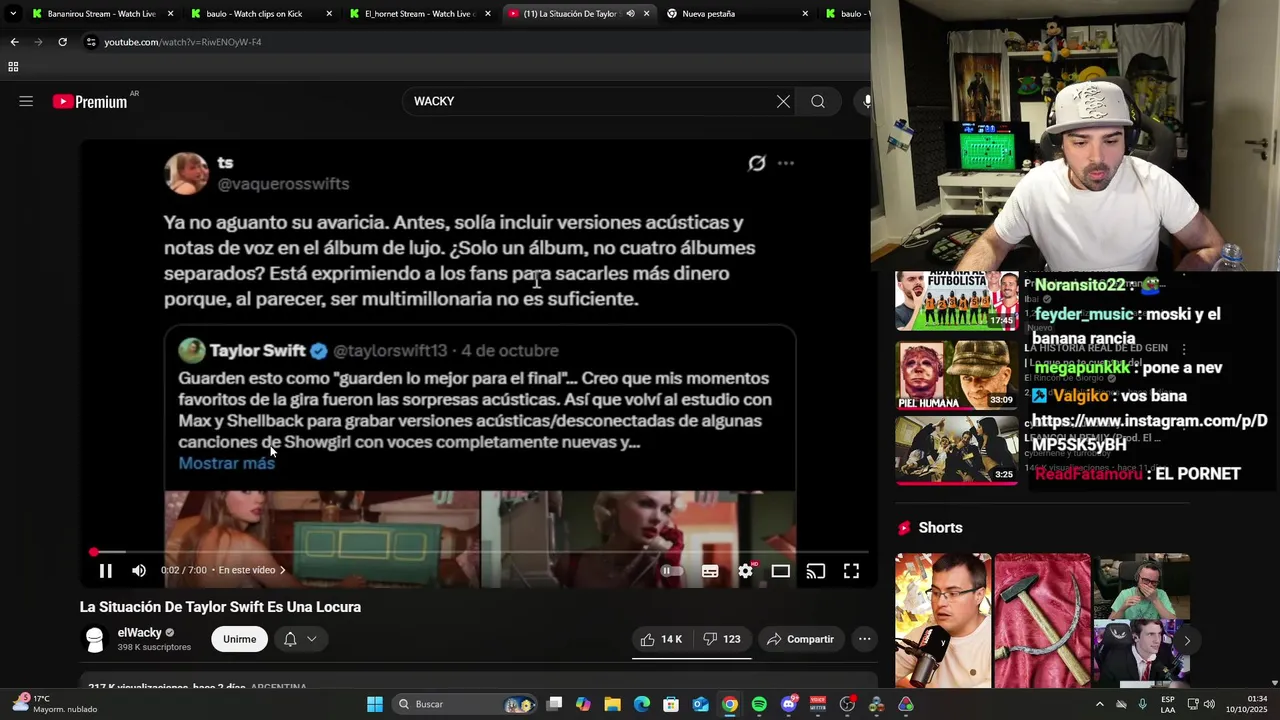Pause the YouTube video
Screen dimensions: 1280x720
pos(105,571)
